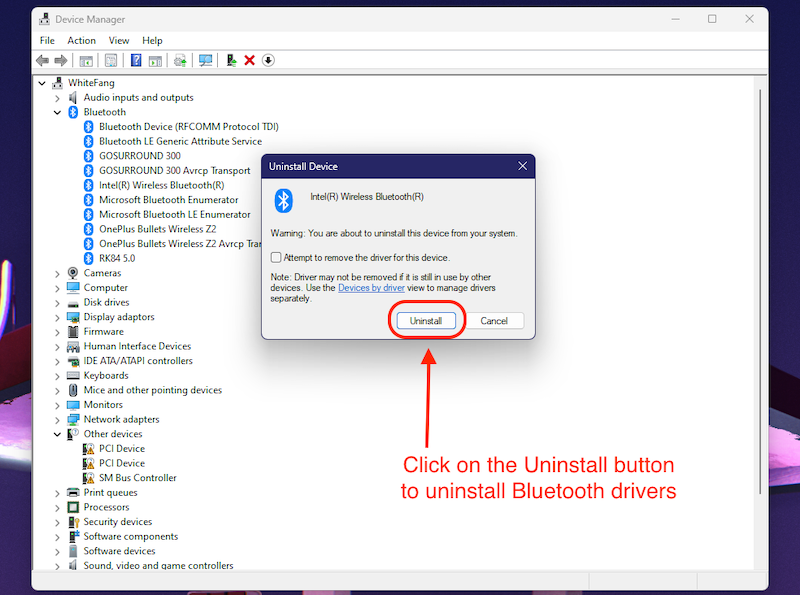Expand the Software components category
This screenshot has width=800, height=595.
(57, 537)
